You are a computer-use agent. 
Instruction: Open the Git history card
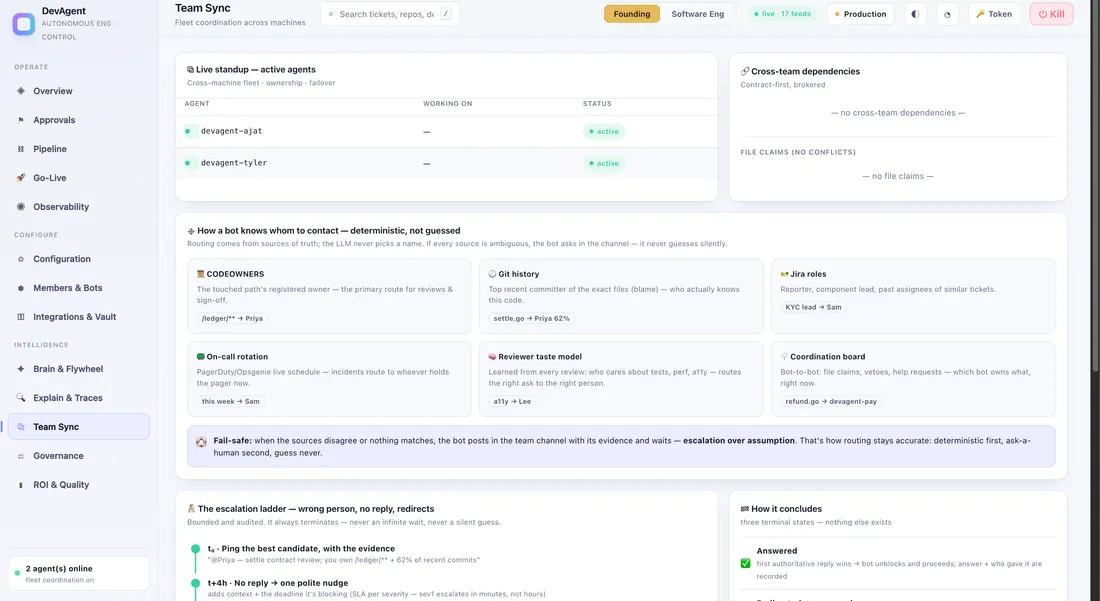(621, 296)
